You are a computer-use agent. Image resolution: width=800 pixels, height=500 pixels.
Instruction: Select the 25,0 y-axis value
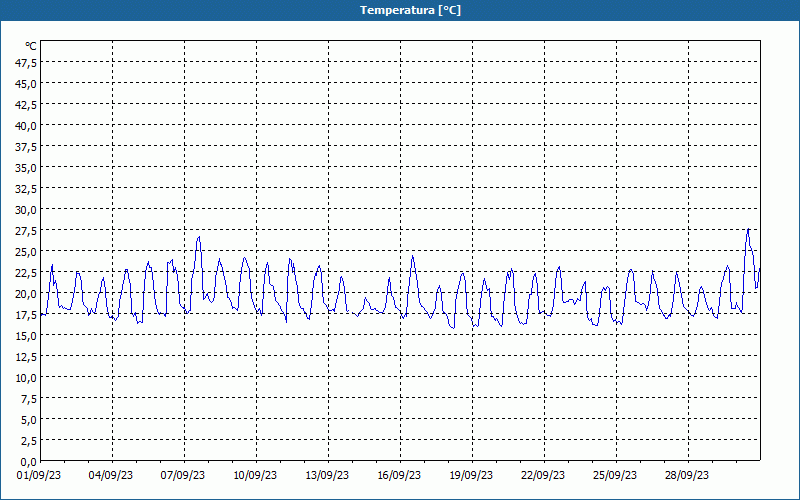click(26, 252)
